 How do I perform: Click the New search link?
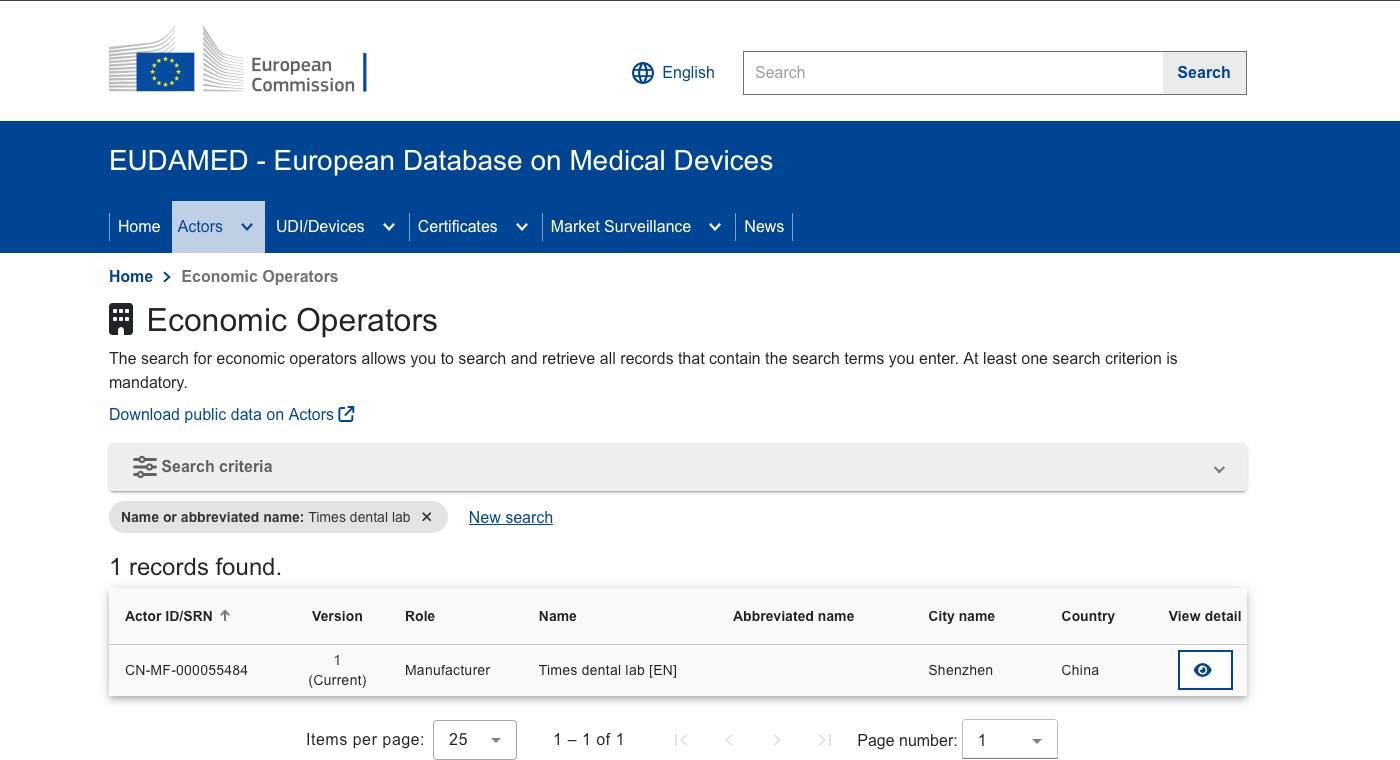(x=511, y=517)
